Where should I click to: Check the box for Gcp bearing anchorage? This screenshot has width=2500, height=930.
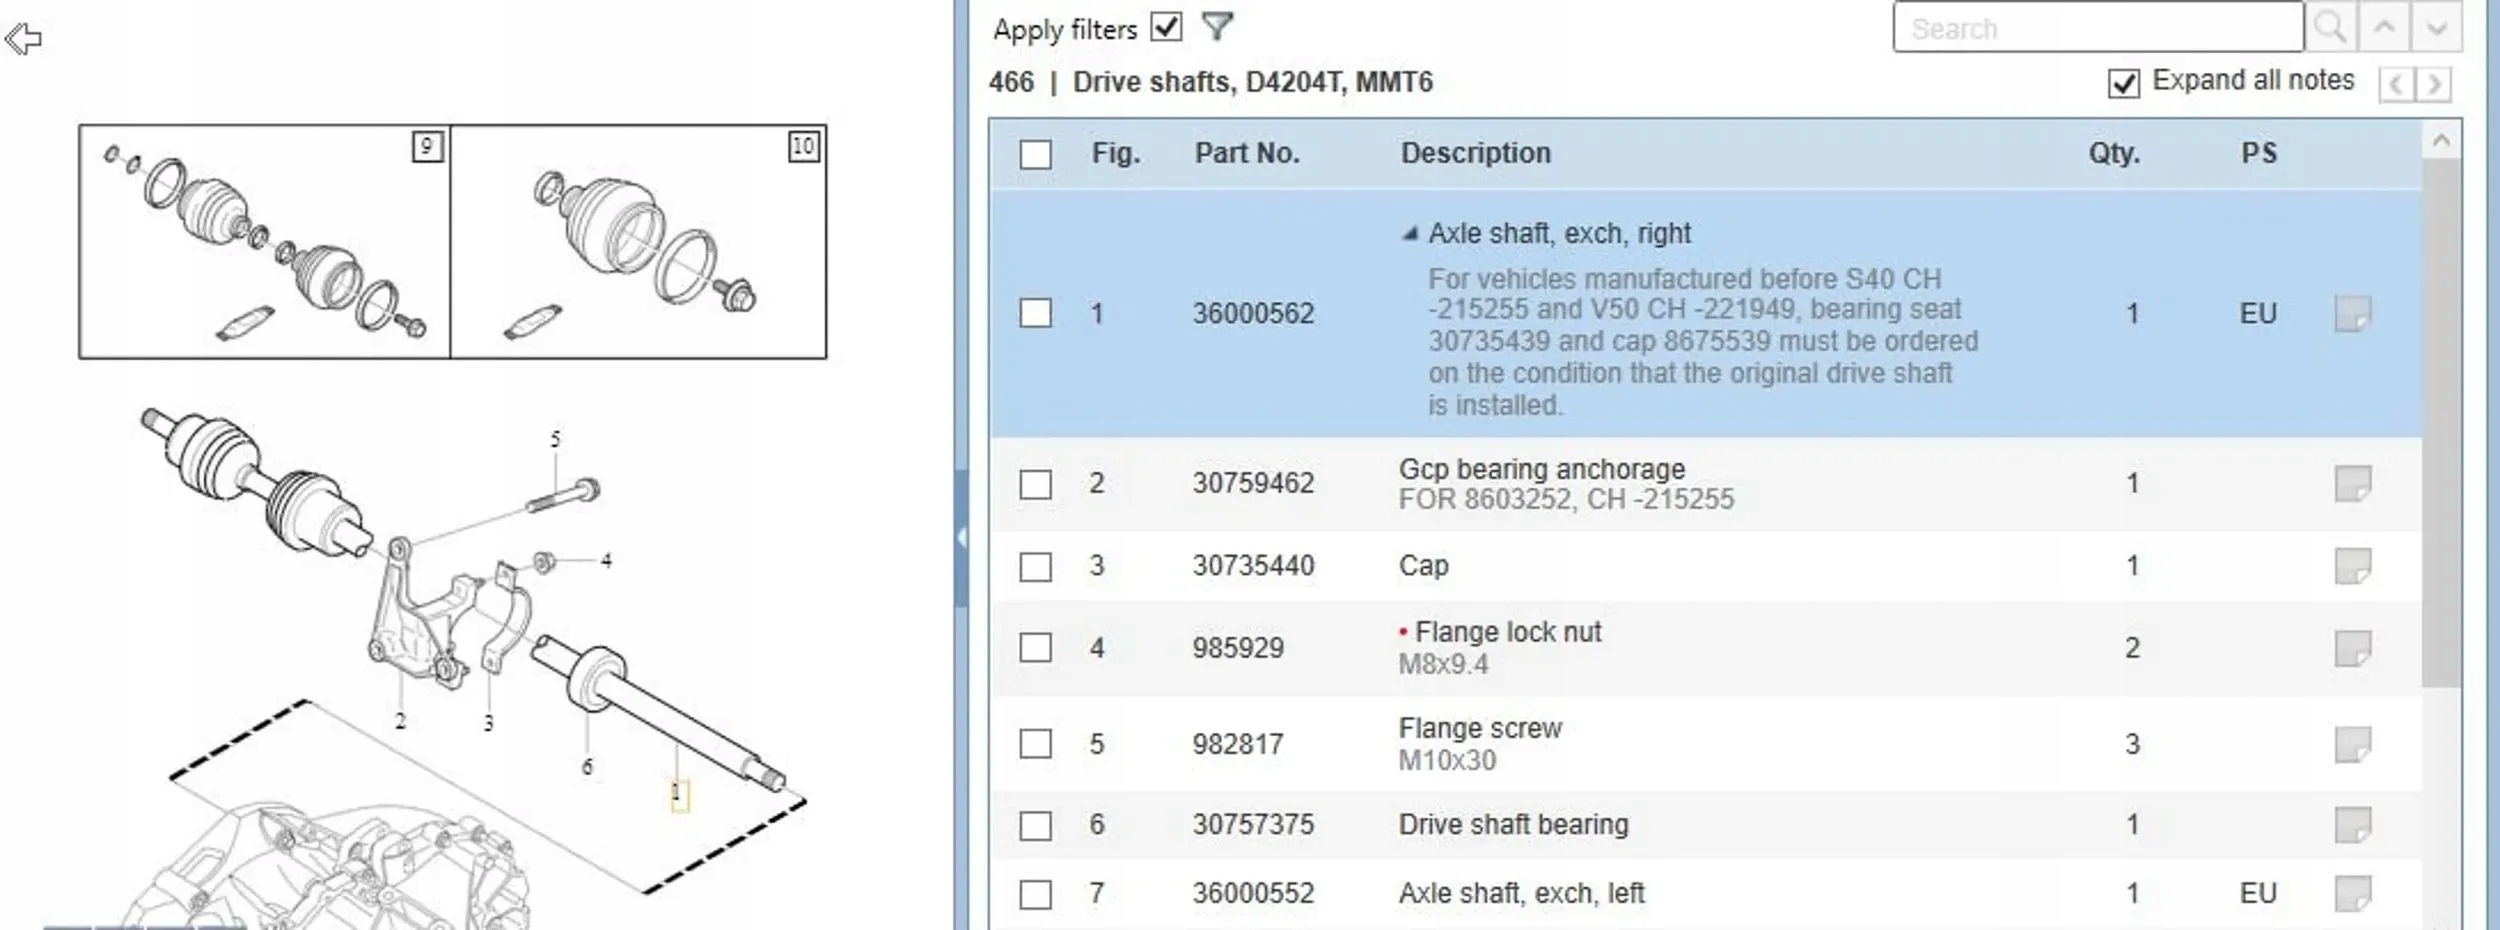(1035, 484)
